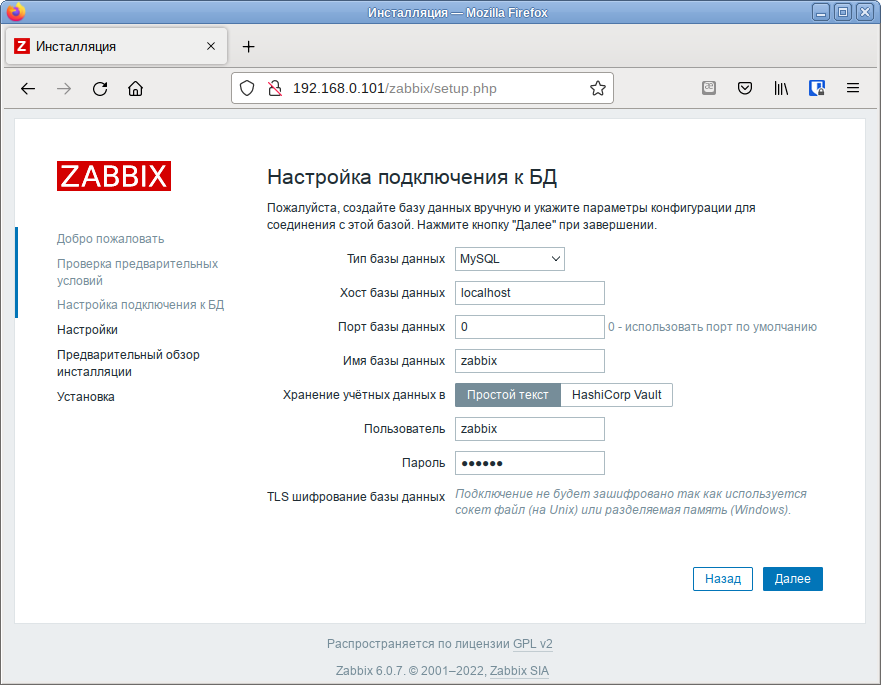Focus the Имя базы данных field
This screenshot has width=881, height=685.
pos(530,361)
